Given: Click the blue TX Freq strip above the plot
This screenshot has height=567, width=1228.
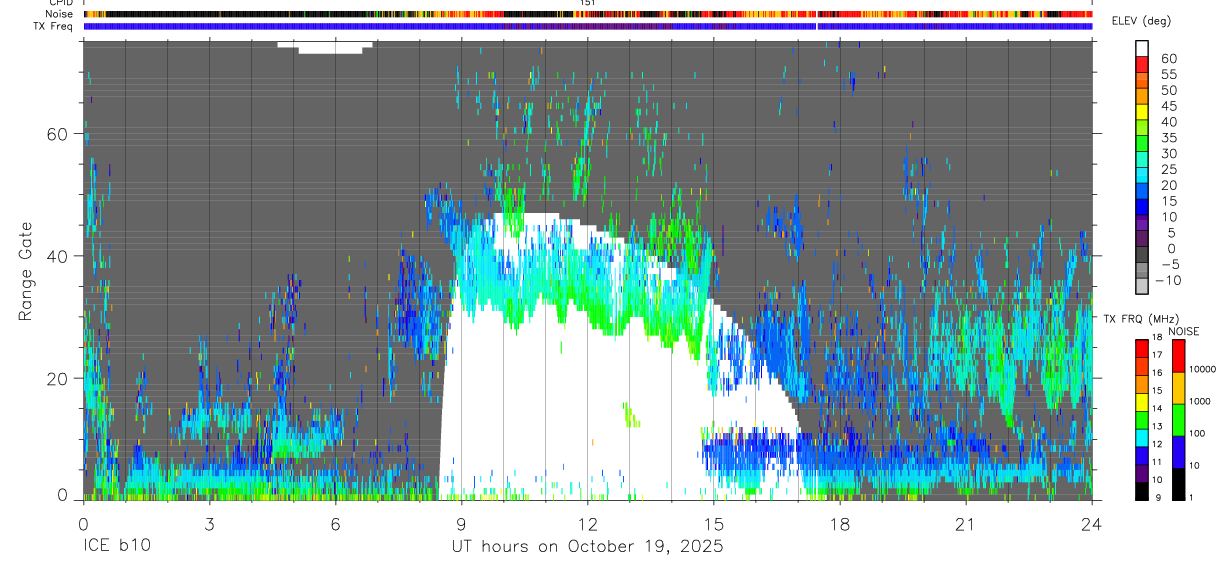Looking at the screenshot, I should [588, 27].
